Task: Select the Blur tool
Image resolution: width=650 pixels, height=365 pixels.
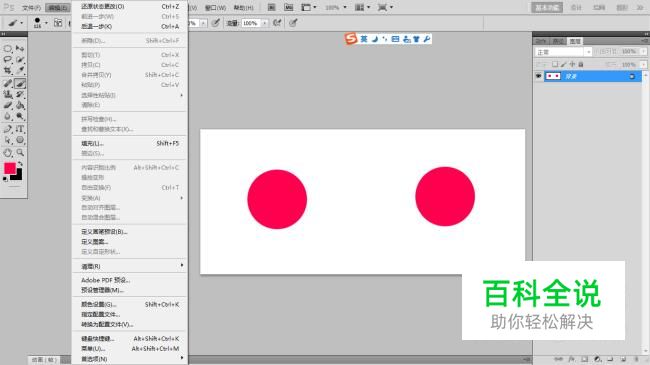Action: pos(7,117)
